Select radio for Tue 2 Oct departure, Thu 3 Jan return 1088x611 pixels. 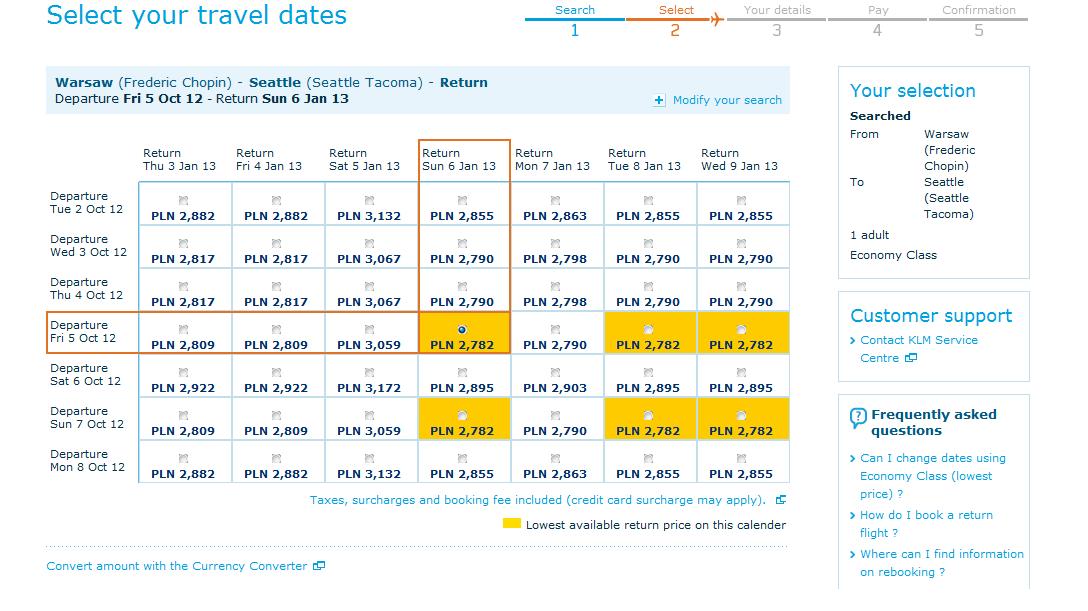tap(183, 200)
